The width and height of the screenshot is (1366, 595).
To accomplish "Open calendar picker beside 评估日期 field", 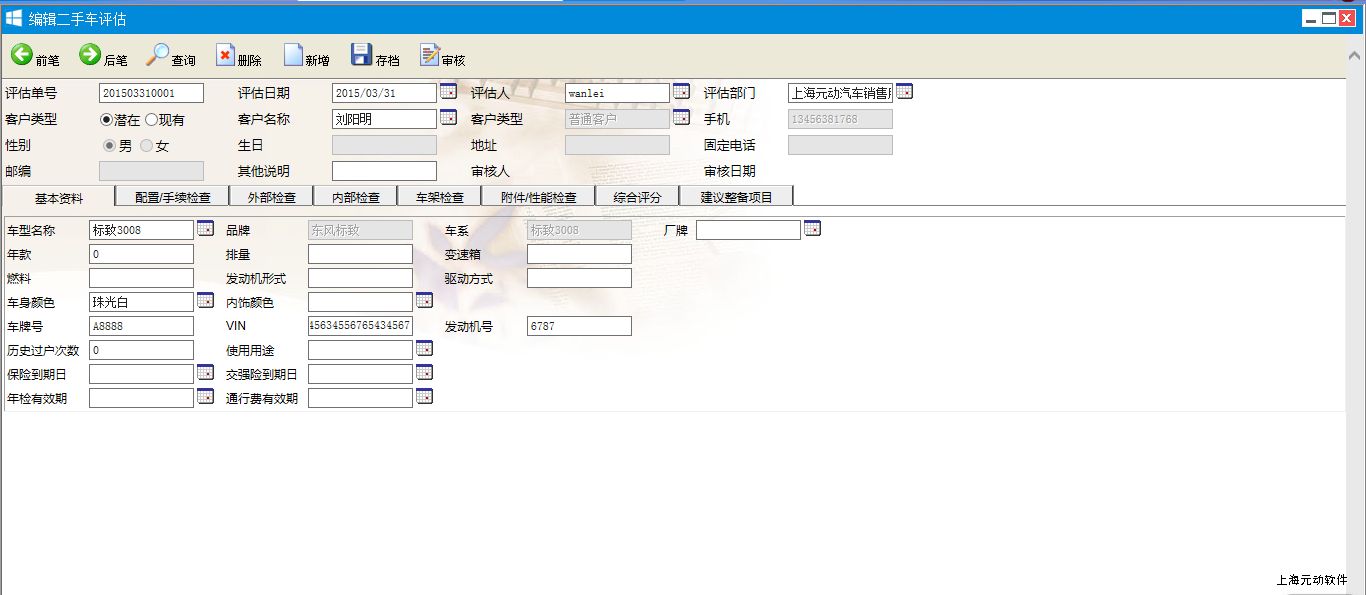I will click(x=448, y=92).
